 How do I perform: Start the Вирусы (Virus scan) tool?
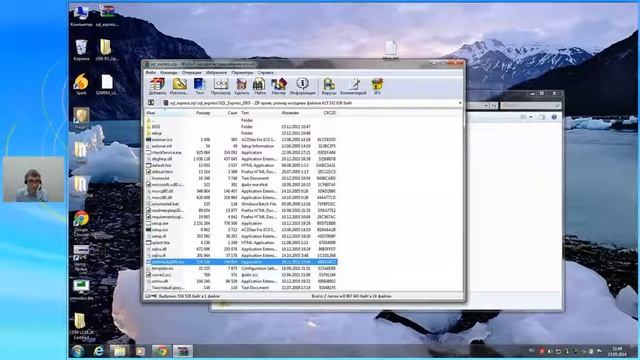click(x=329, y=87)
